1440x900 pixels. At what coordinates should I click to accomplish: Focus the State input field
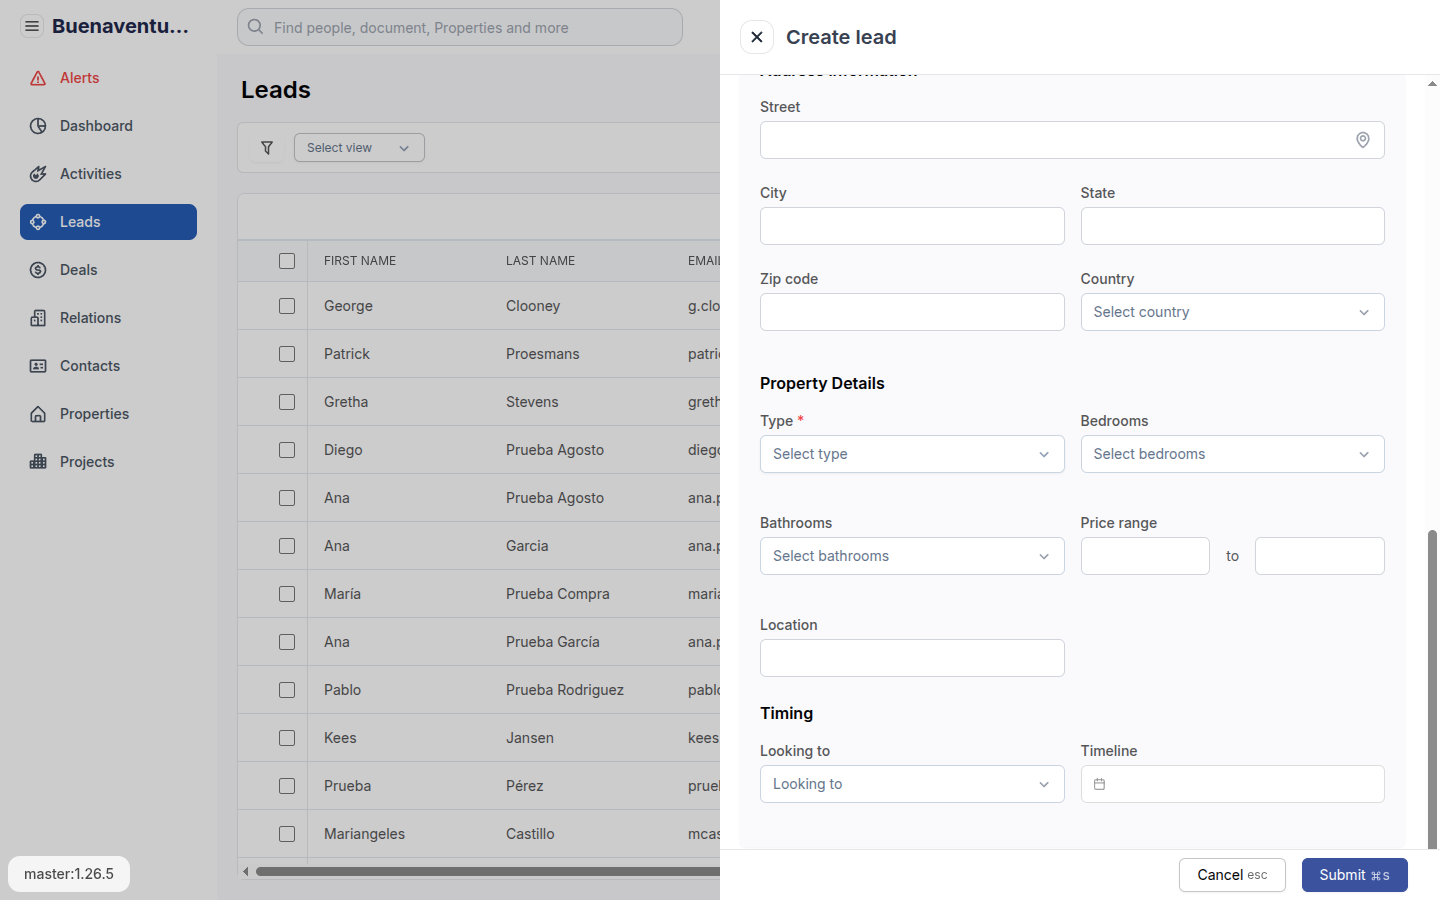1232,226
